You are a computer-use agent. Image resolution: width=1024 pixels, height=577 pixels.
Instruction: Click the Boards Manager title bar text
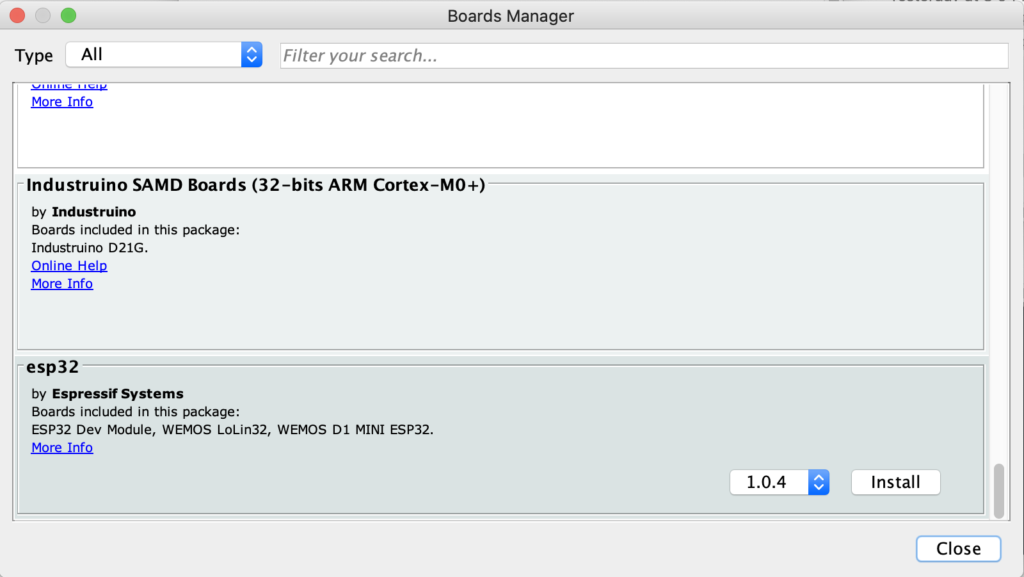(511, 16)
